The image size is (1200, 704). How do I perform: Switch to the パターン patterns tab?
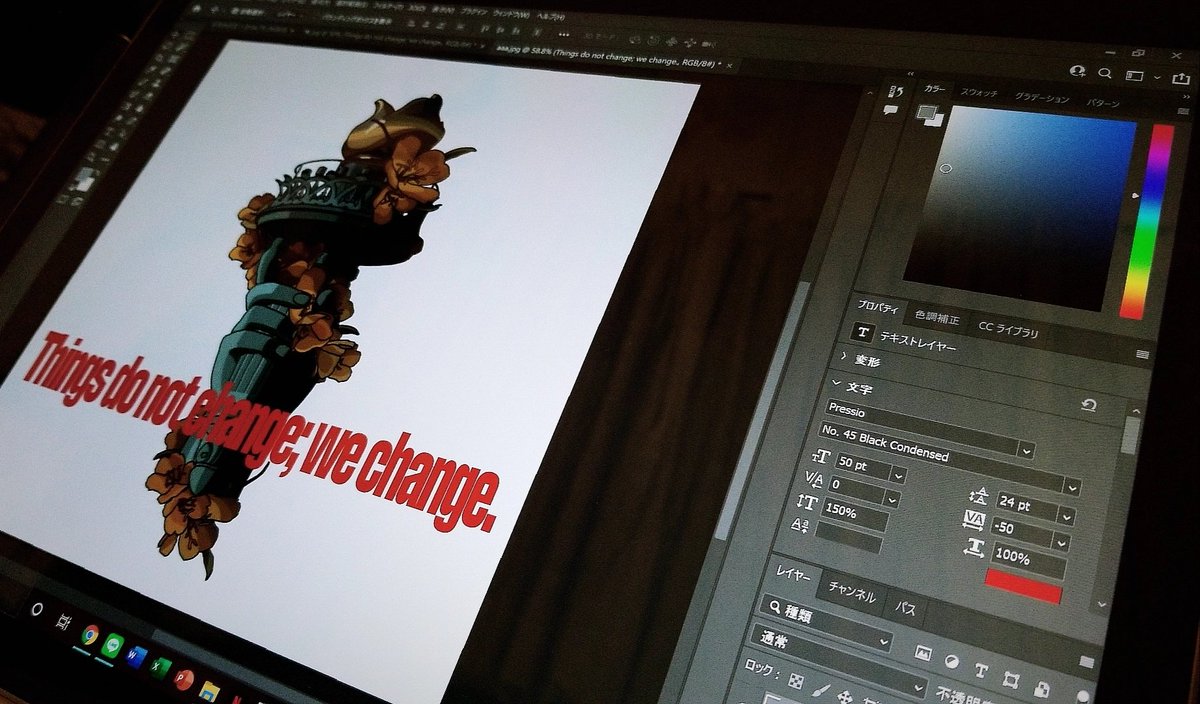click(1103, 102)
